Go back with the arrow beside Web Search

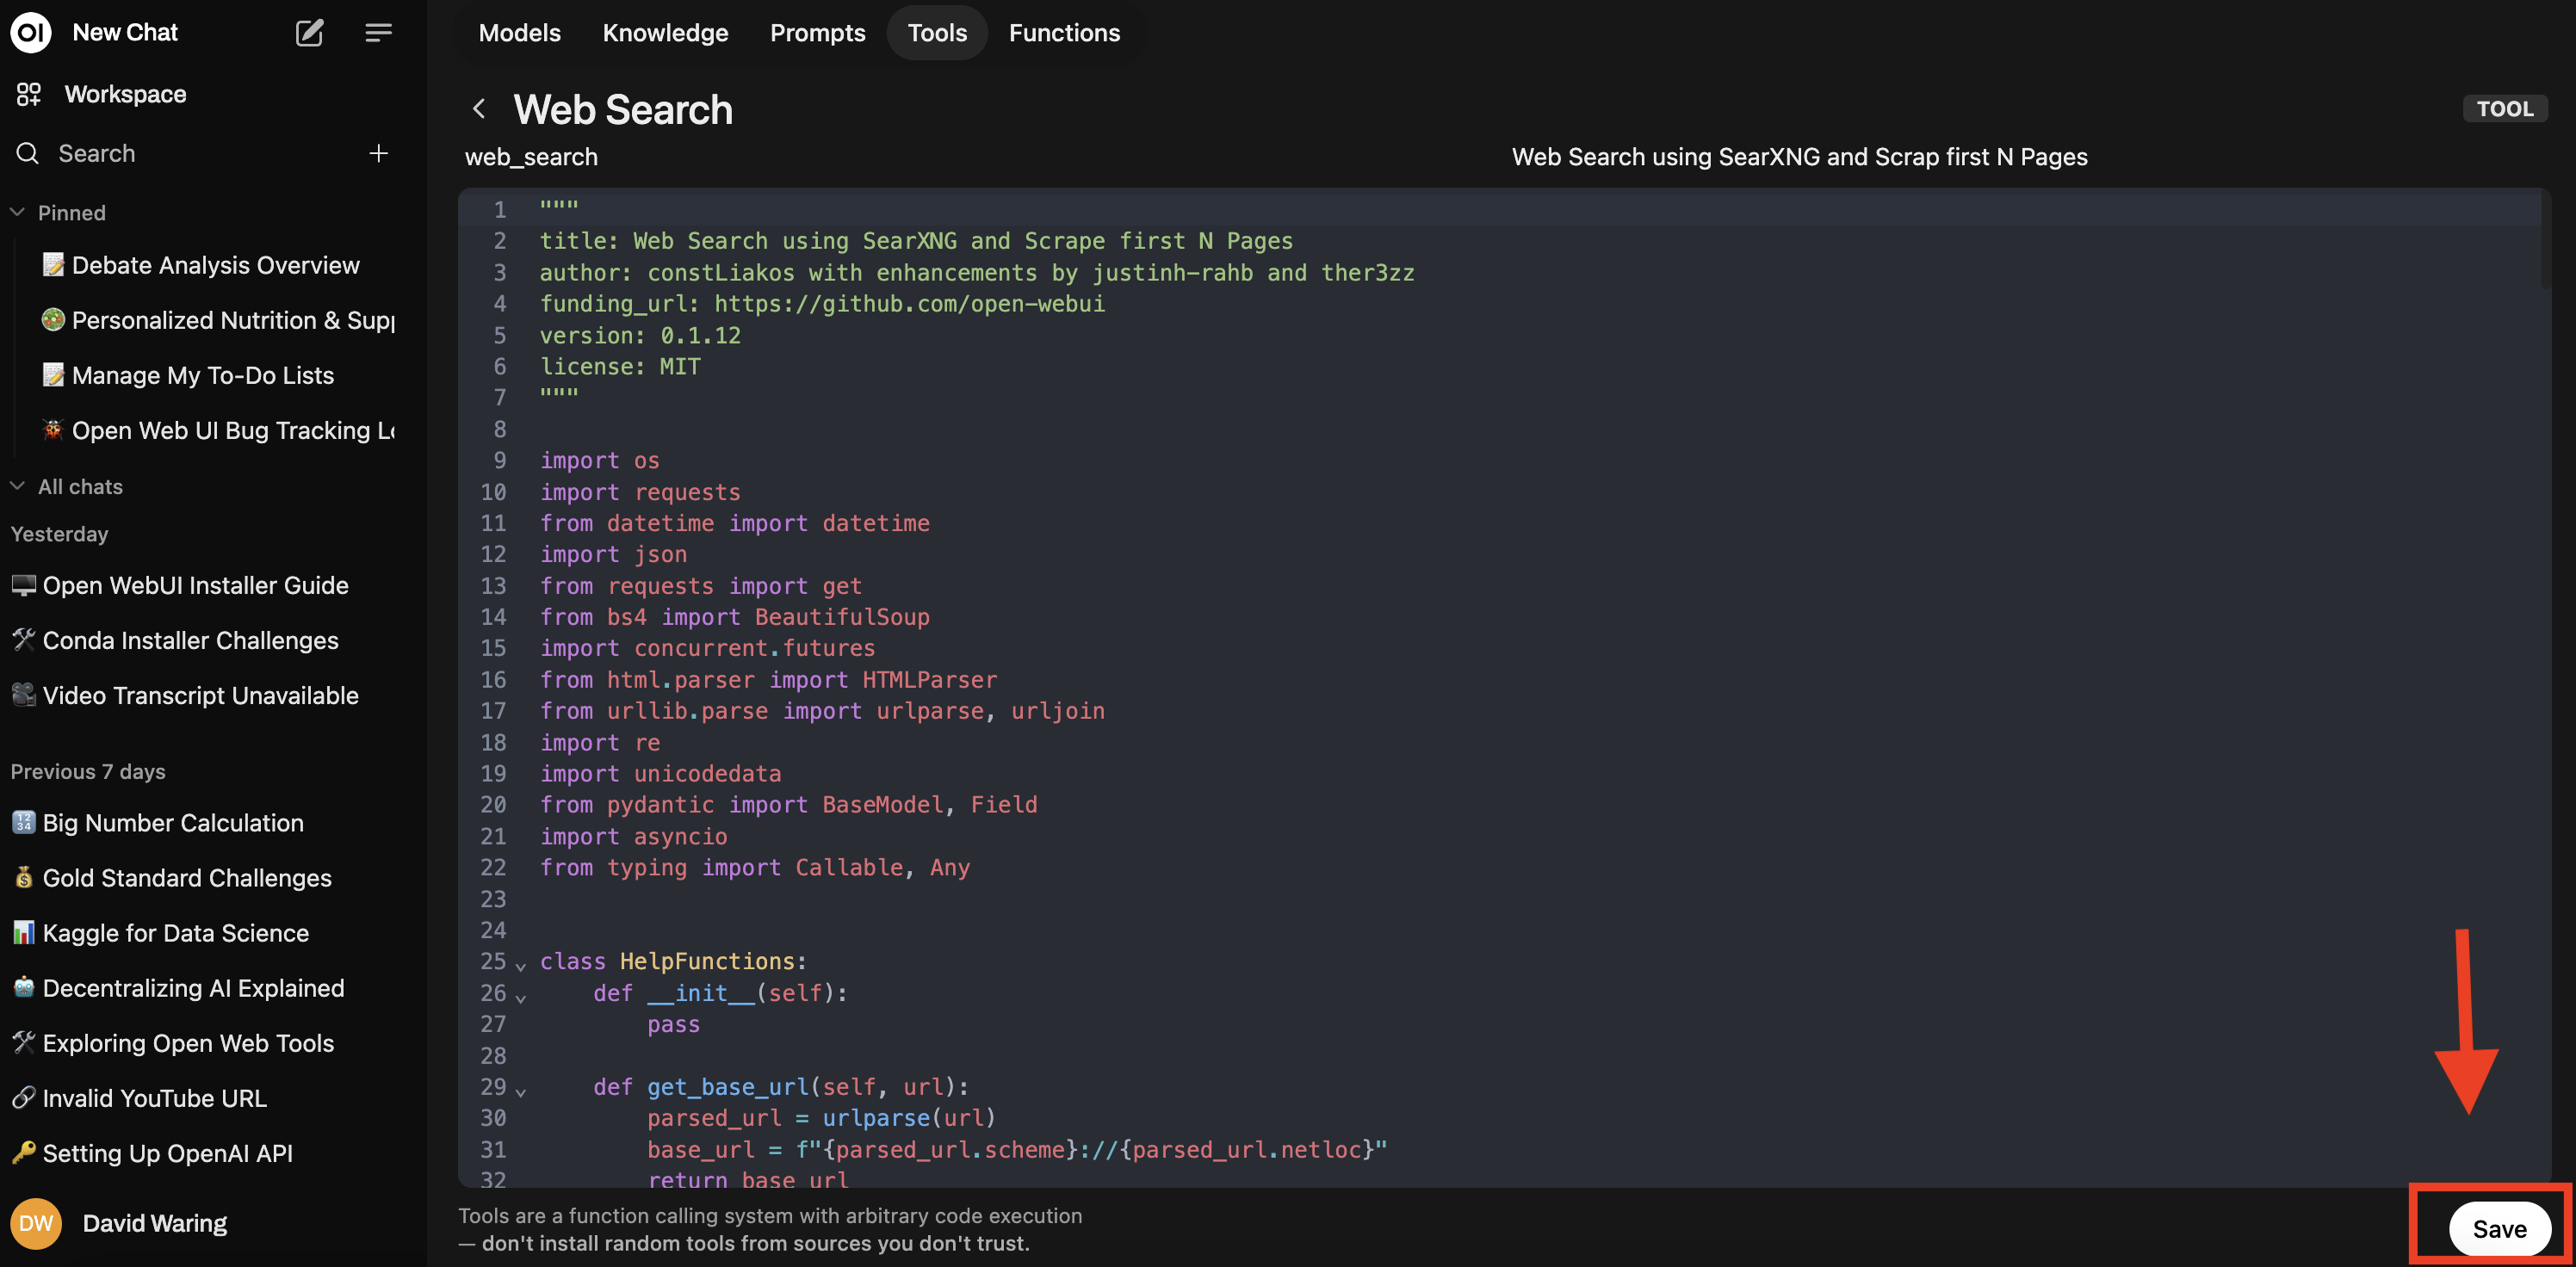tap(479, 109)
